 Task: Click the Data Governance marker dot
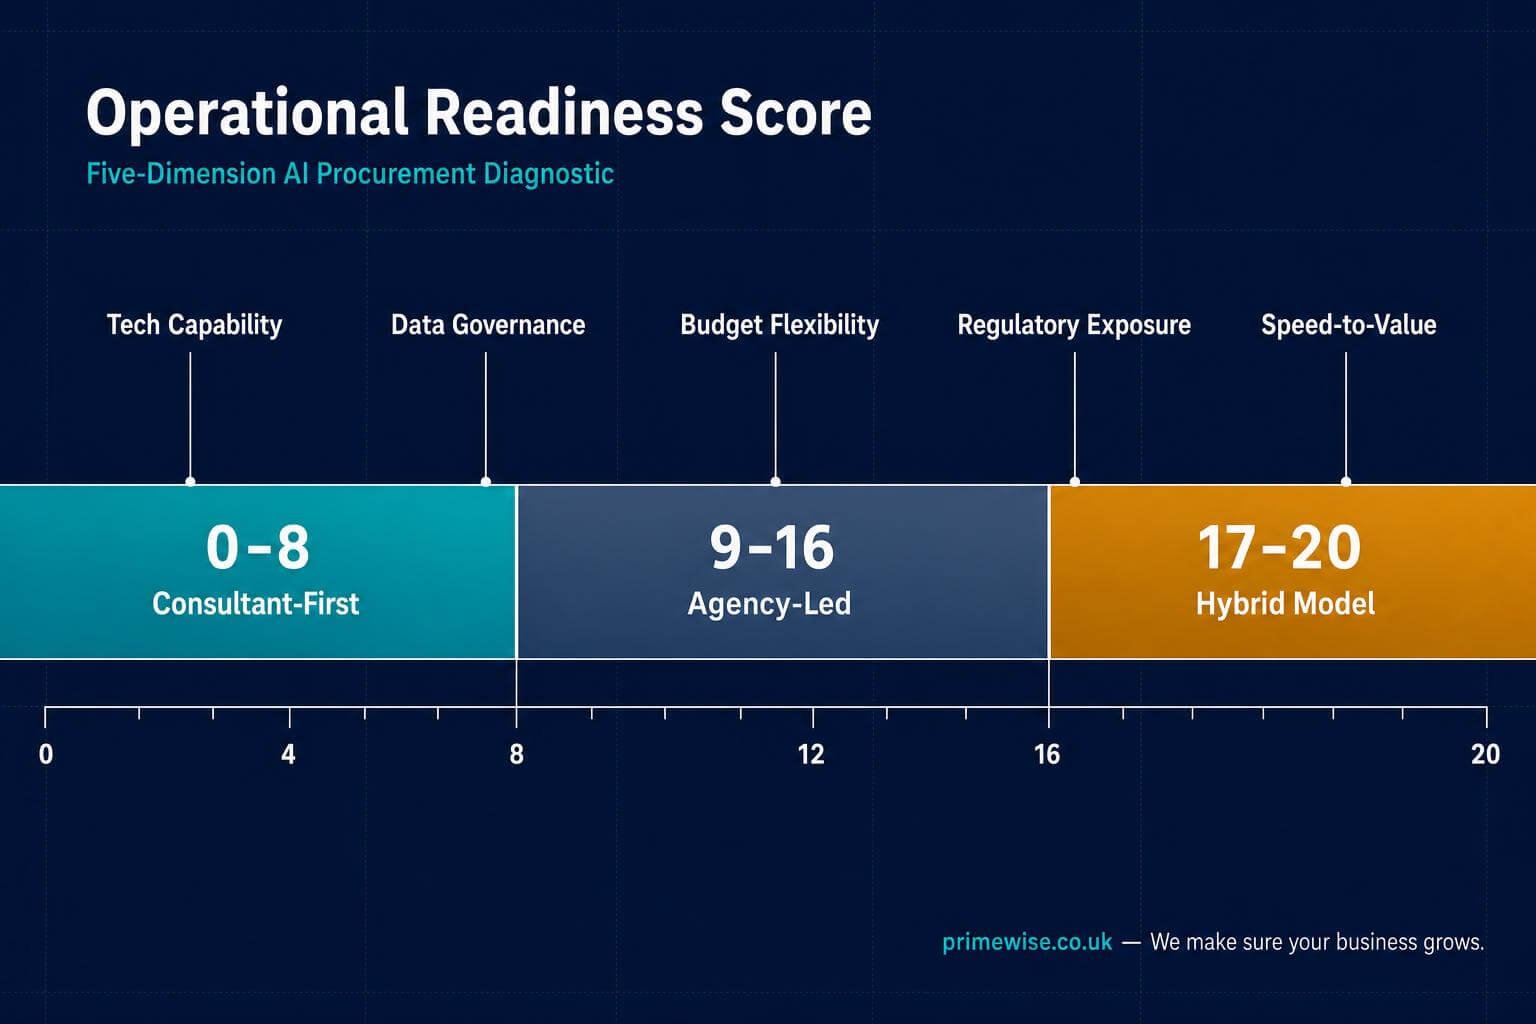[486, 482]
